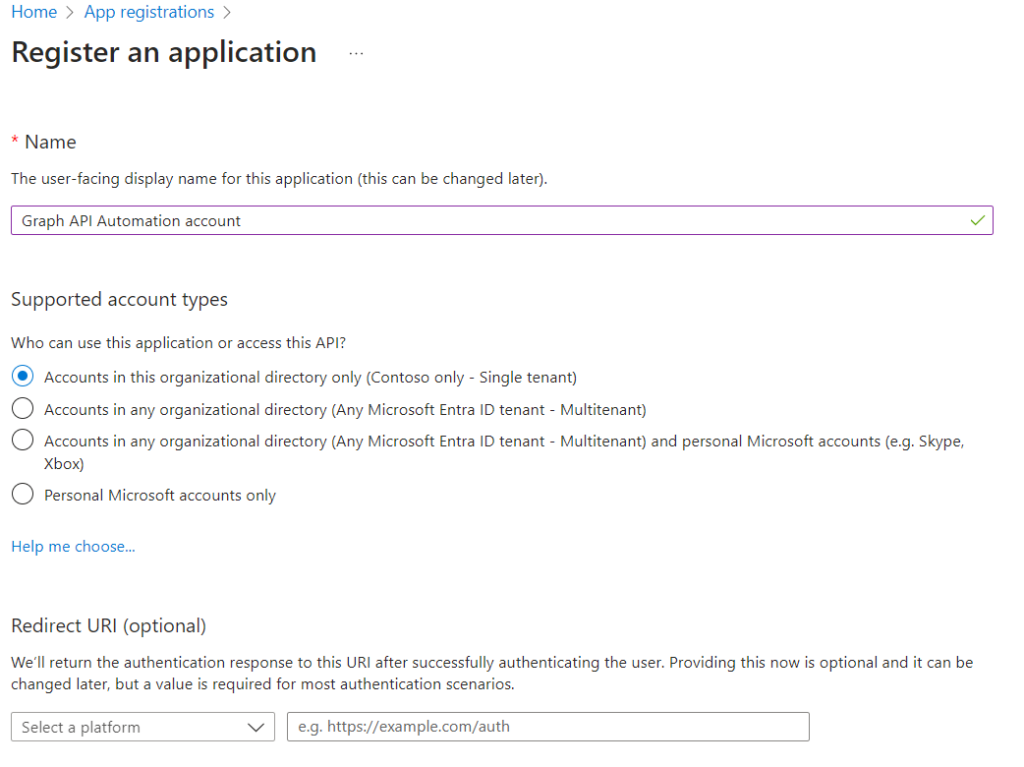Click the Supported account types heading
The height and width of the screenshot is (767, 1024).
[120, 299]
